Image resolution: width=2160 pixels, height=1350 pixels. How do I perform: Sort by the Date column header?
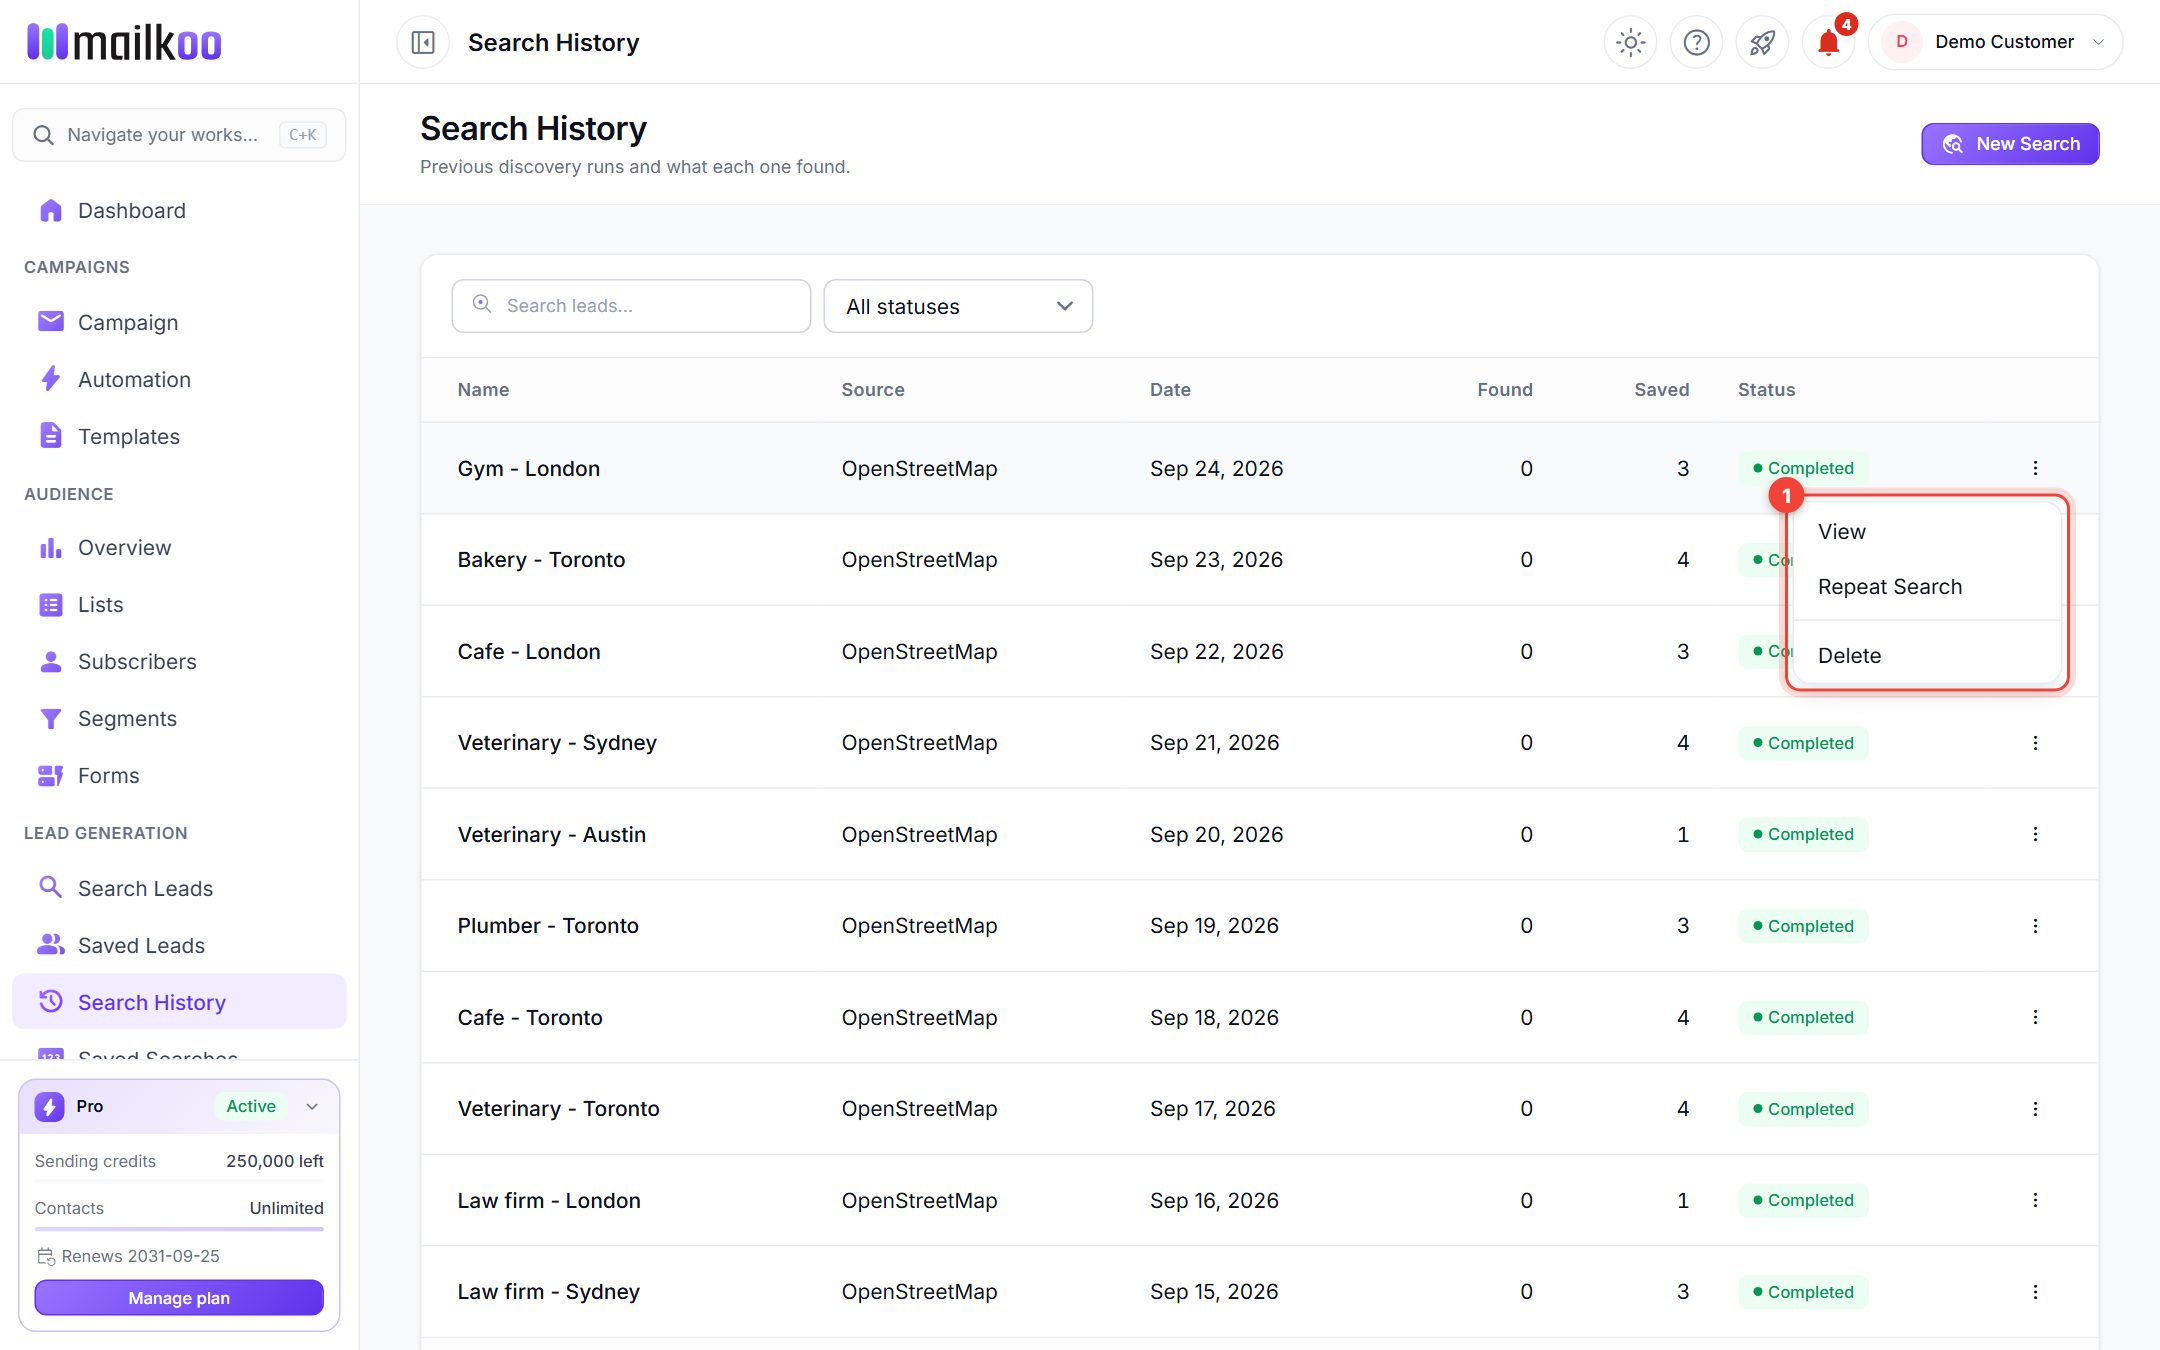(1170, 390)
